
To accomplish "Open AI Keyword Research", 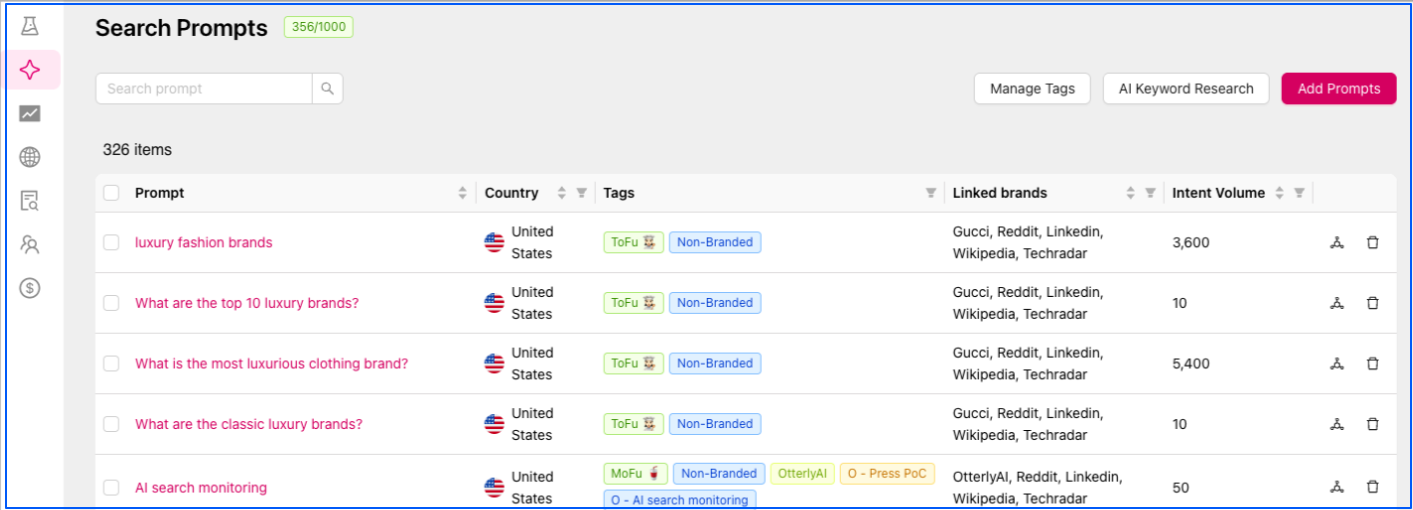I will pos(1186,88).
